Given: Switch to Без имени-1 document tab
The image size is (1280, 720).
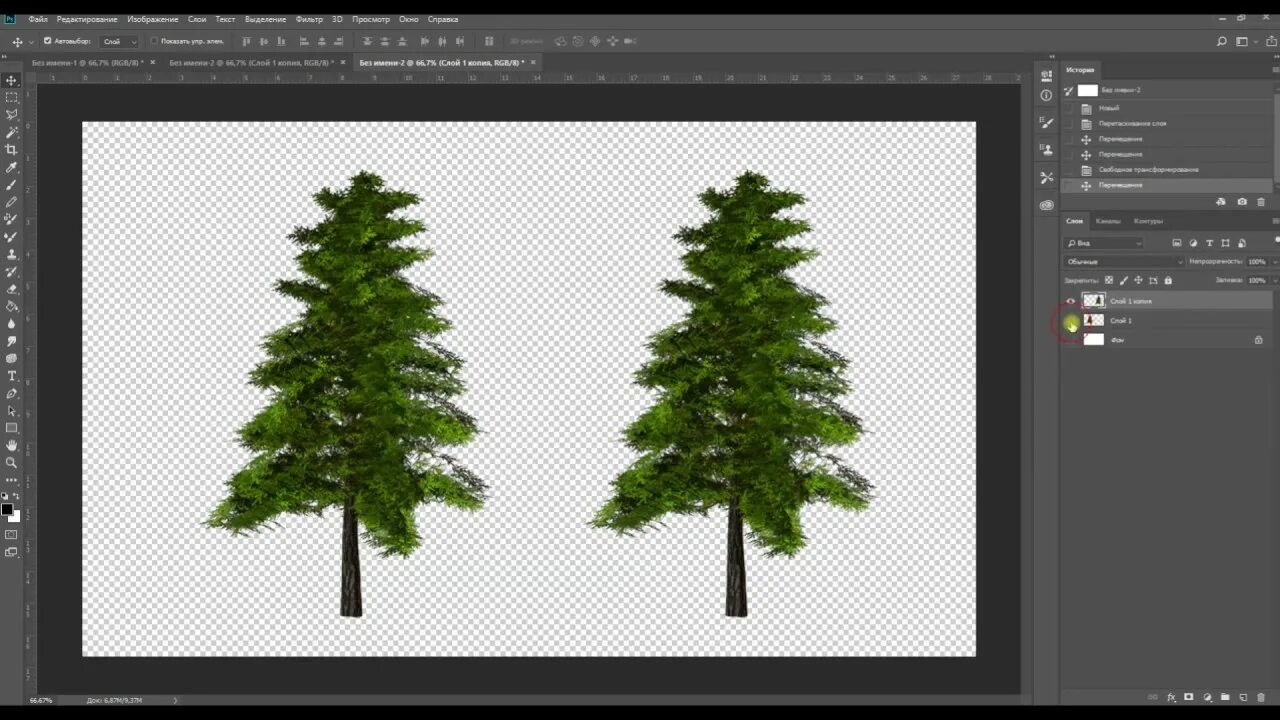Looking at the screenshot, I should coord(87,62).
